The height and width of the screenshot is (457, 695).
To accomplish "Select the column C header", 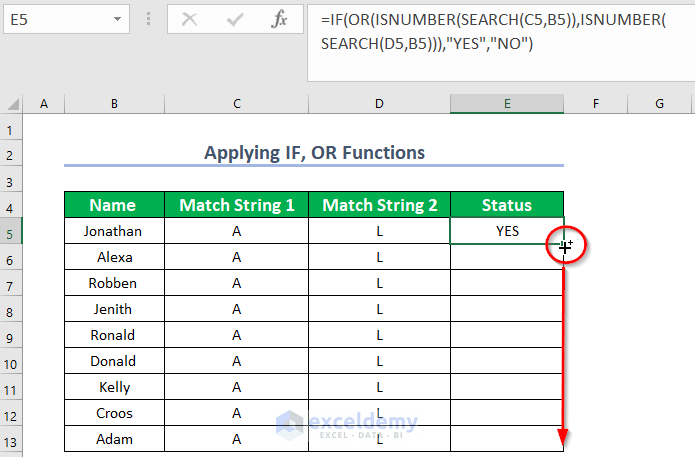I will coord(236,104).
